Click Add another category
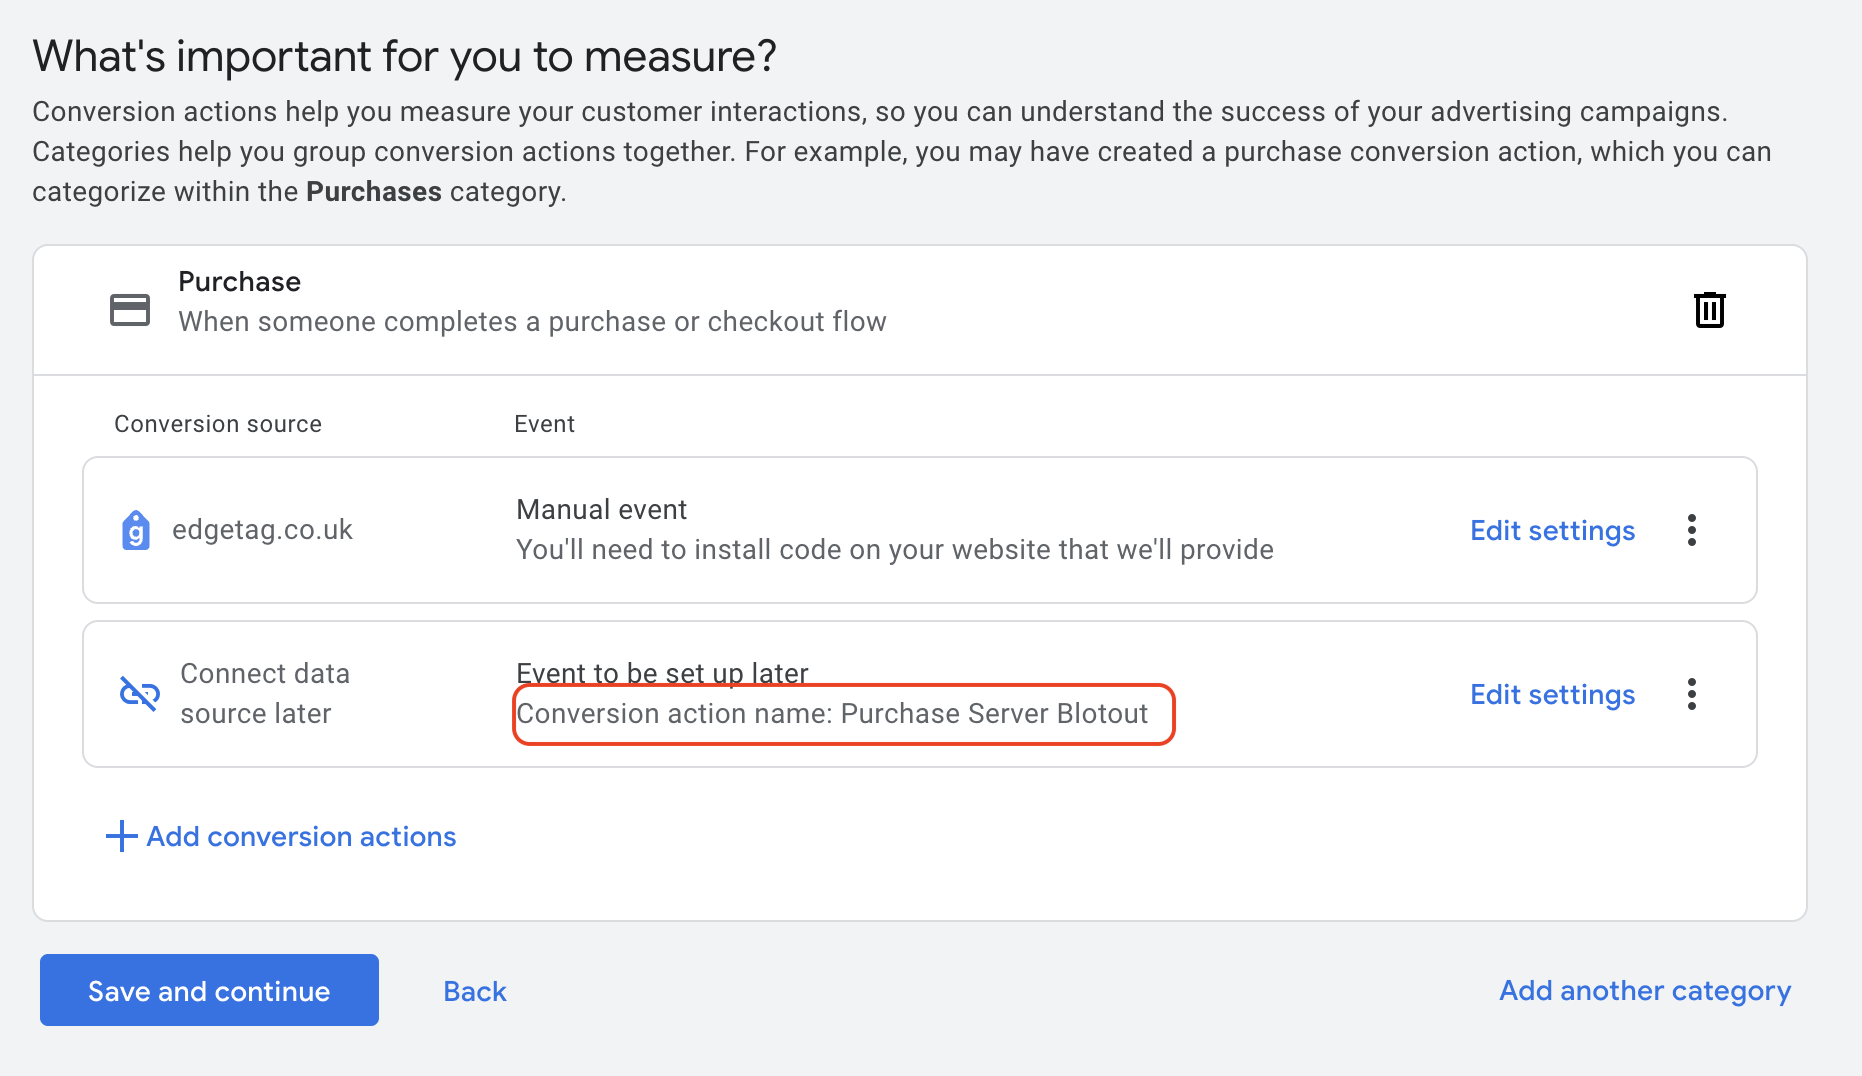 [x=1644, y=990]
